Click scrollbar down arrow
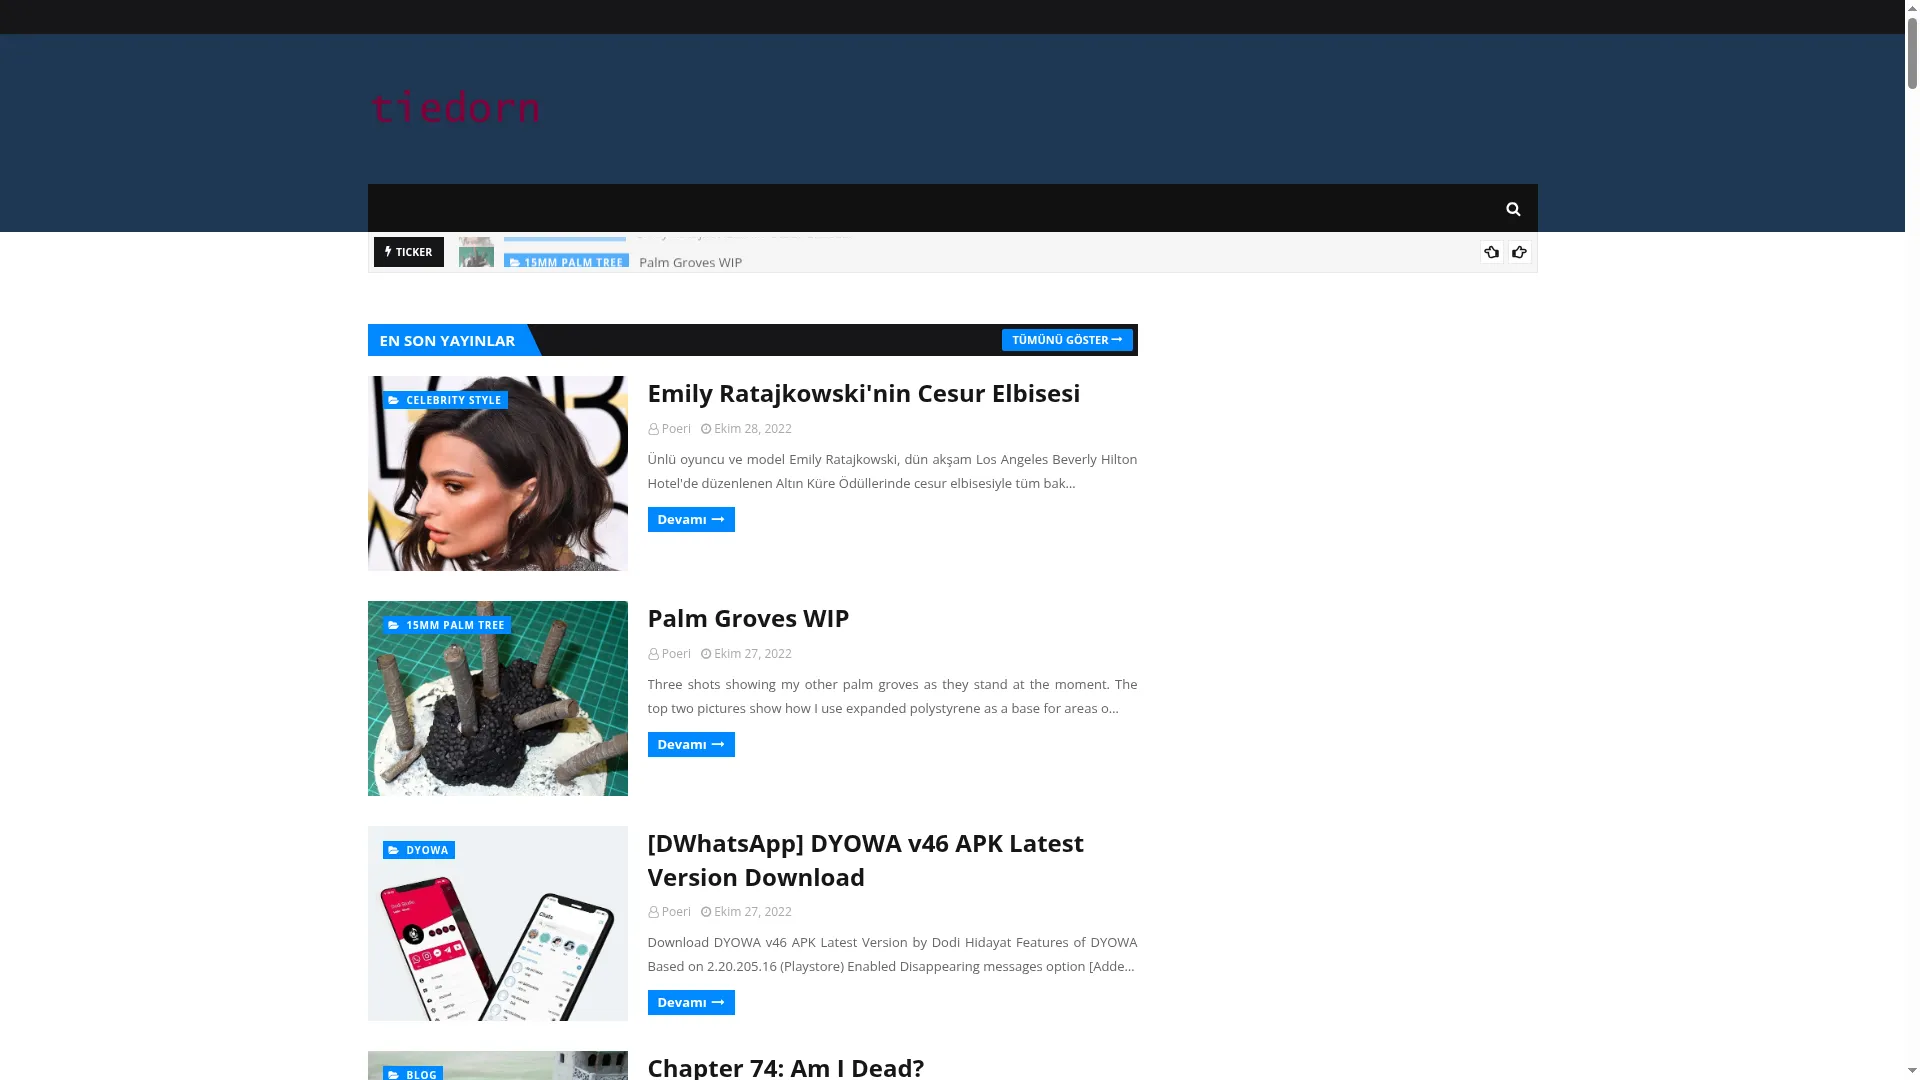This screenshot has height=1080, width=1920. (1912, 1072)
